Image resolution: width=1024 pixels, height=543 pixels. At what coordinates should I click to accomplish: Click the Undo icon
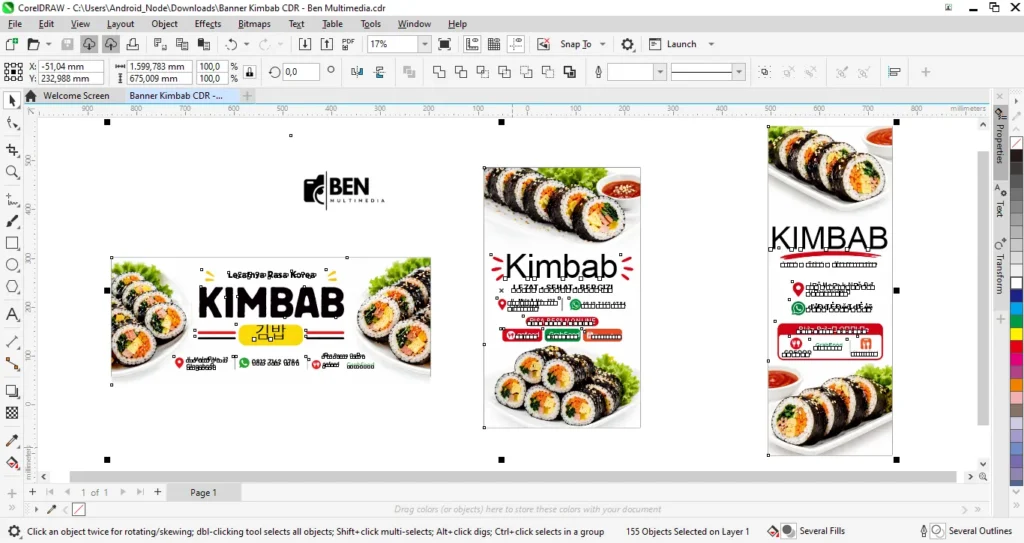tap(231, 44)
